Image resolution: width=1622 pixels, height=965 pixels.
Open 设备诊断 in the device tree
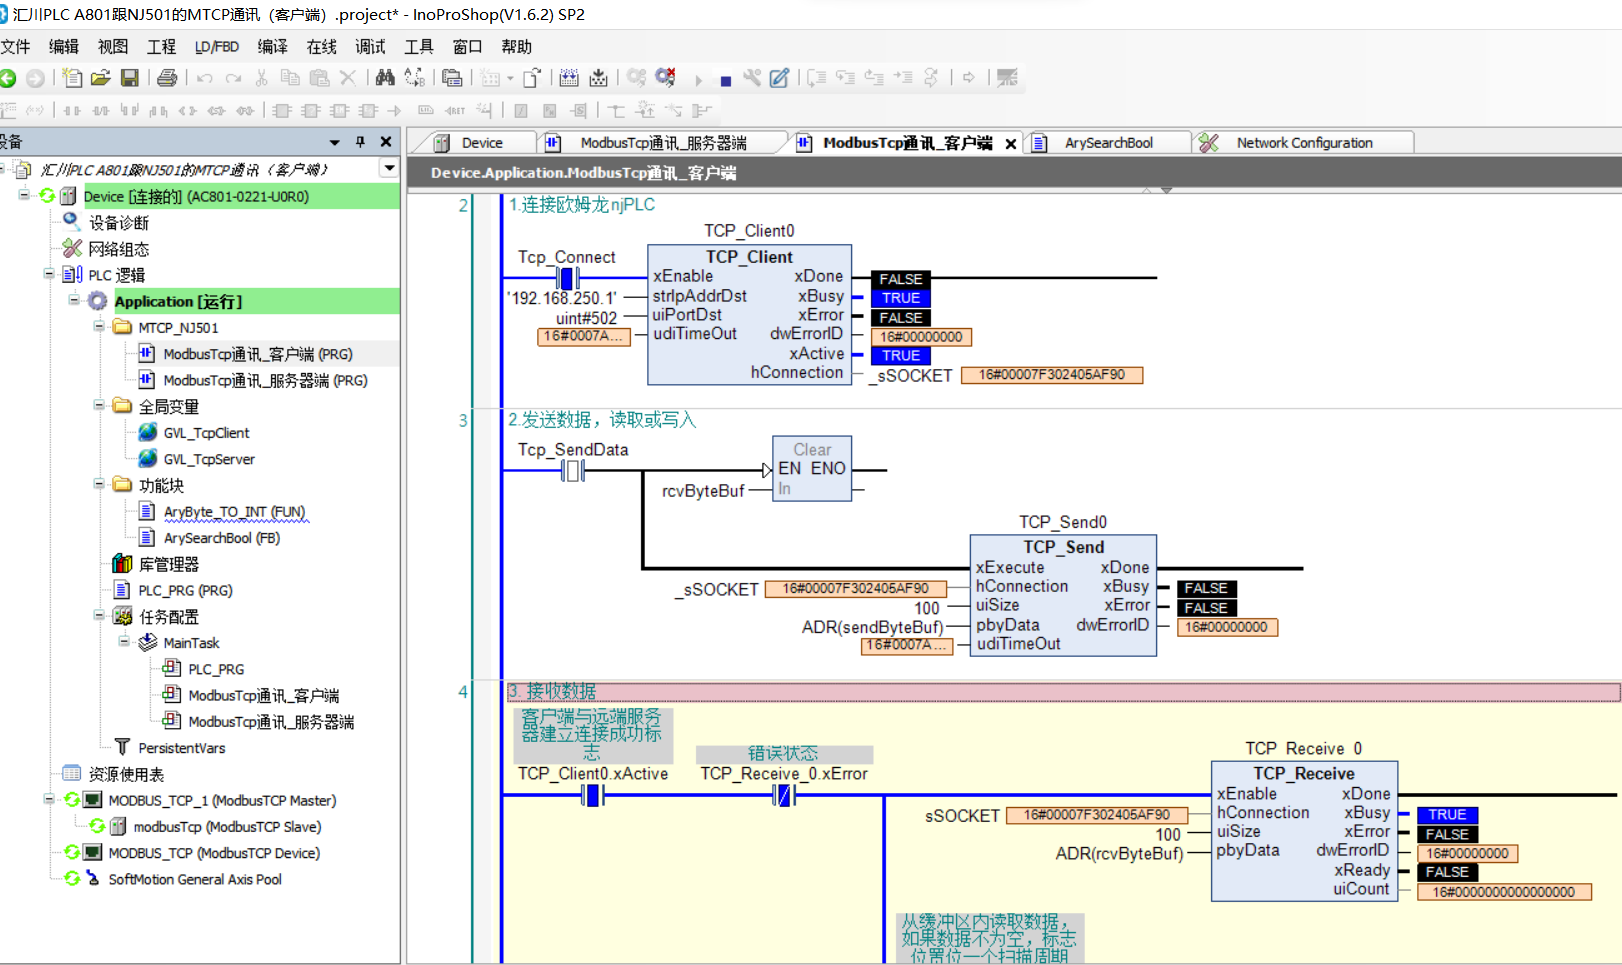coord(118,222)
